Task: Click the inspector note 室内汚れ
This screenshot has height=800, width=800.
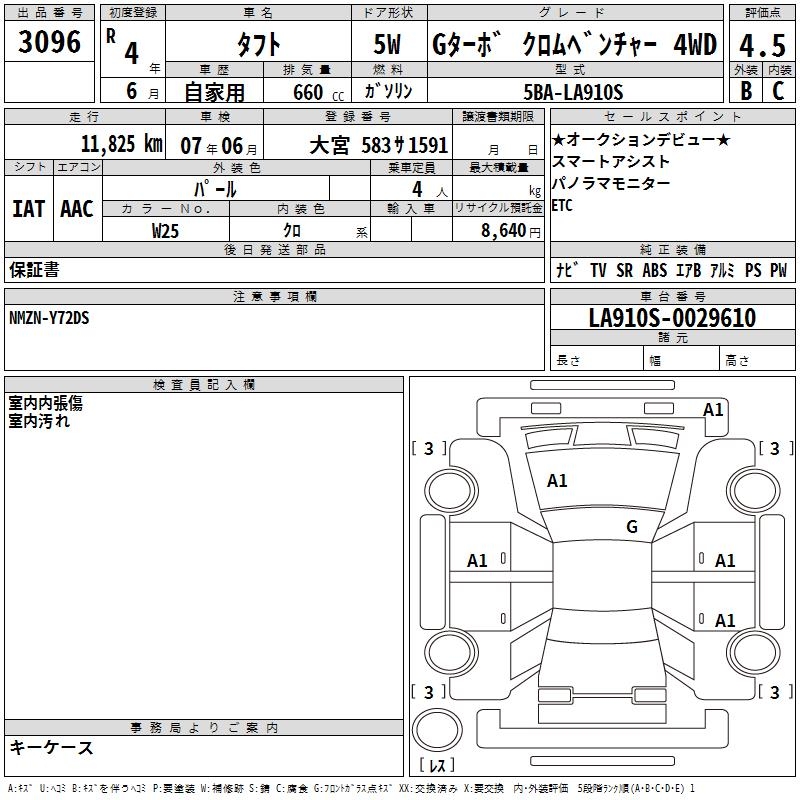Action: tap(39, 421)
